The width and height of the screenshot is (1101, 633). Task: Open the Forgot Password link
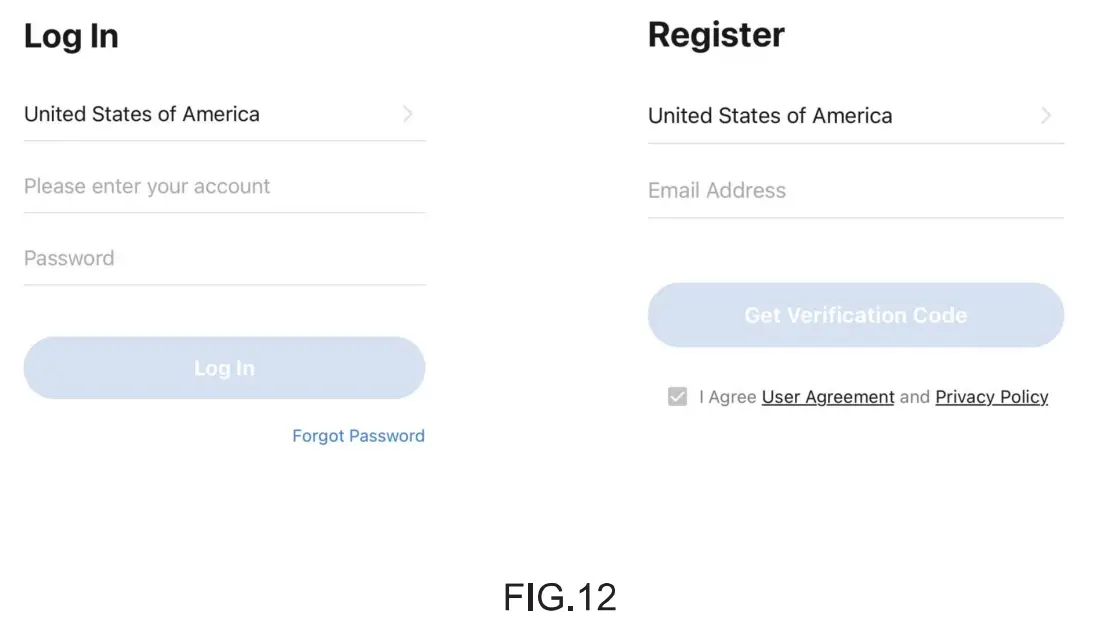click(358, 436)
